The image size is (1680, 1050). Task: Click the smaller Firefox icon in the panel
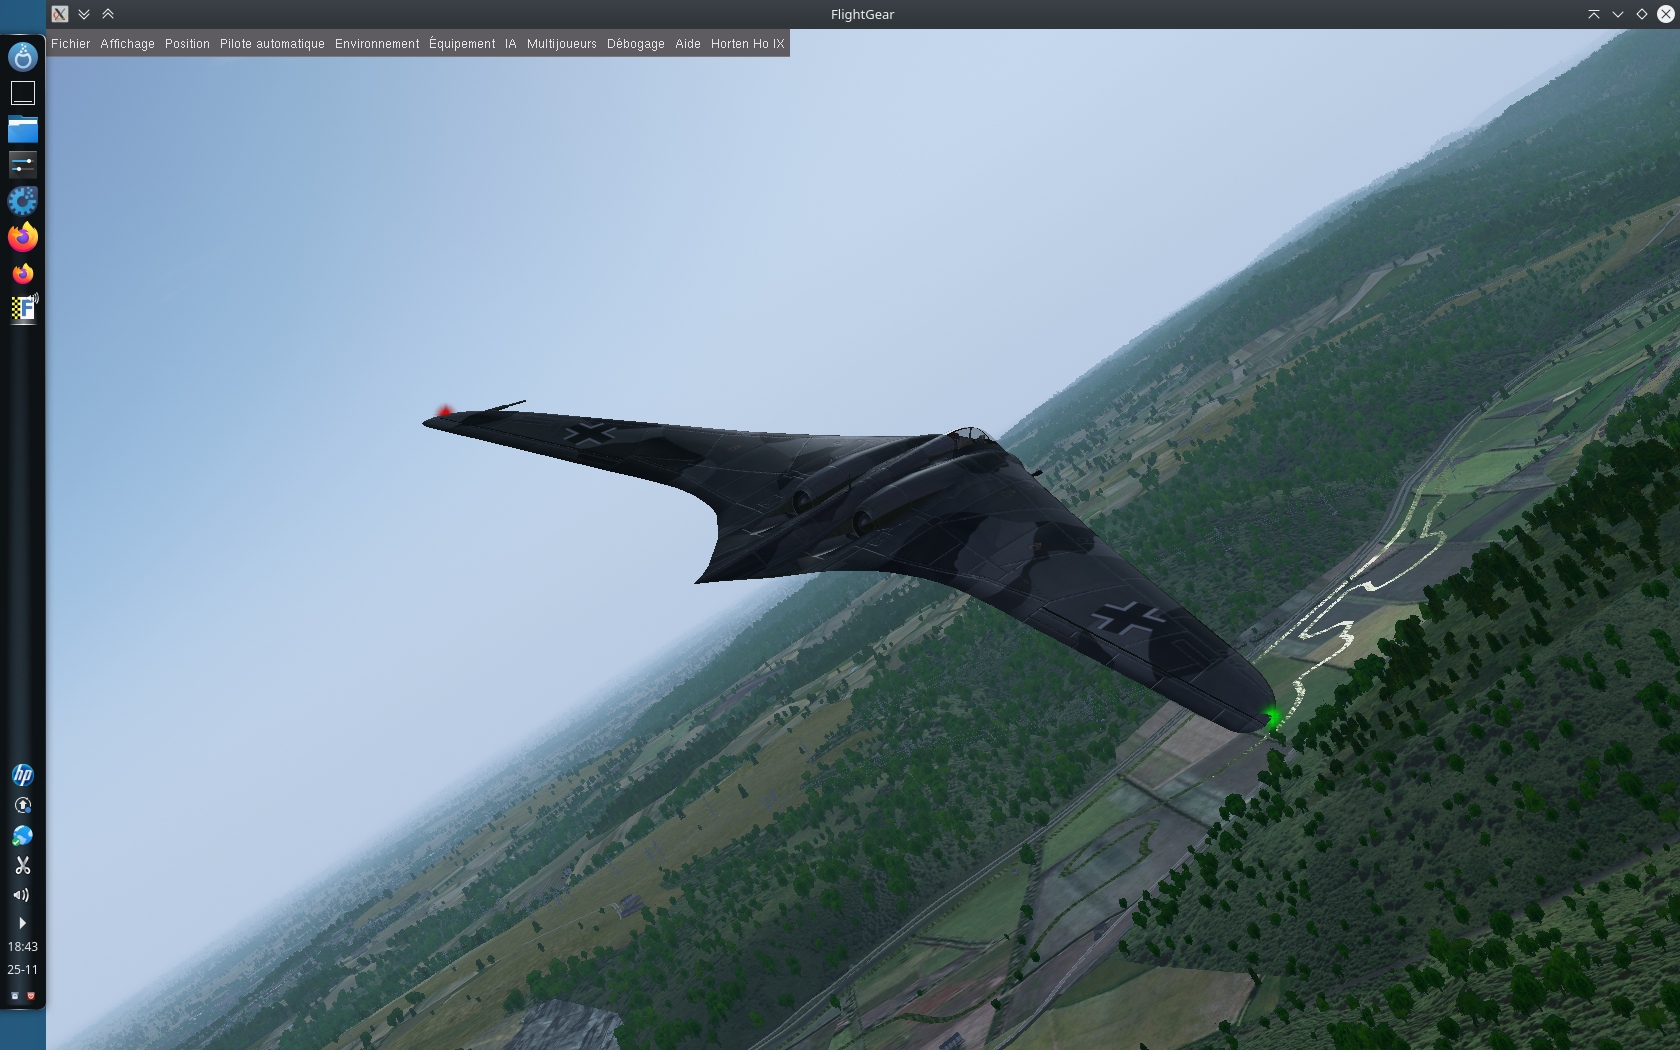coord(23,273)
